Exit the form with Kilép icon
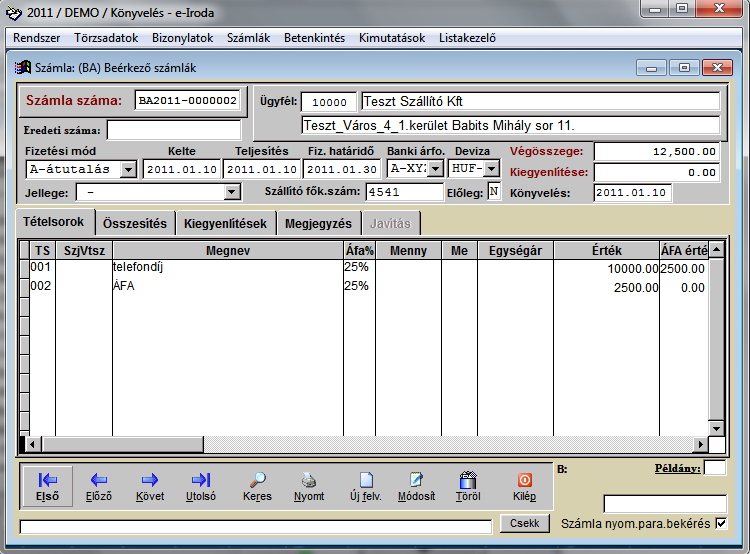 click(x=524, y=485)
